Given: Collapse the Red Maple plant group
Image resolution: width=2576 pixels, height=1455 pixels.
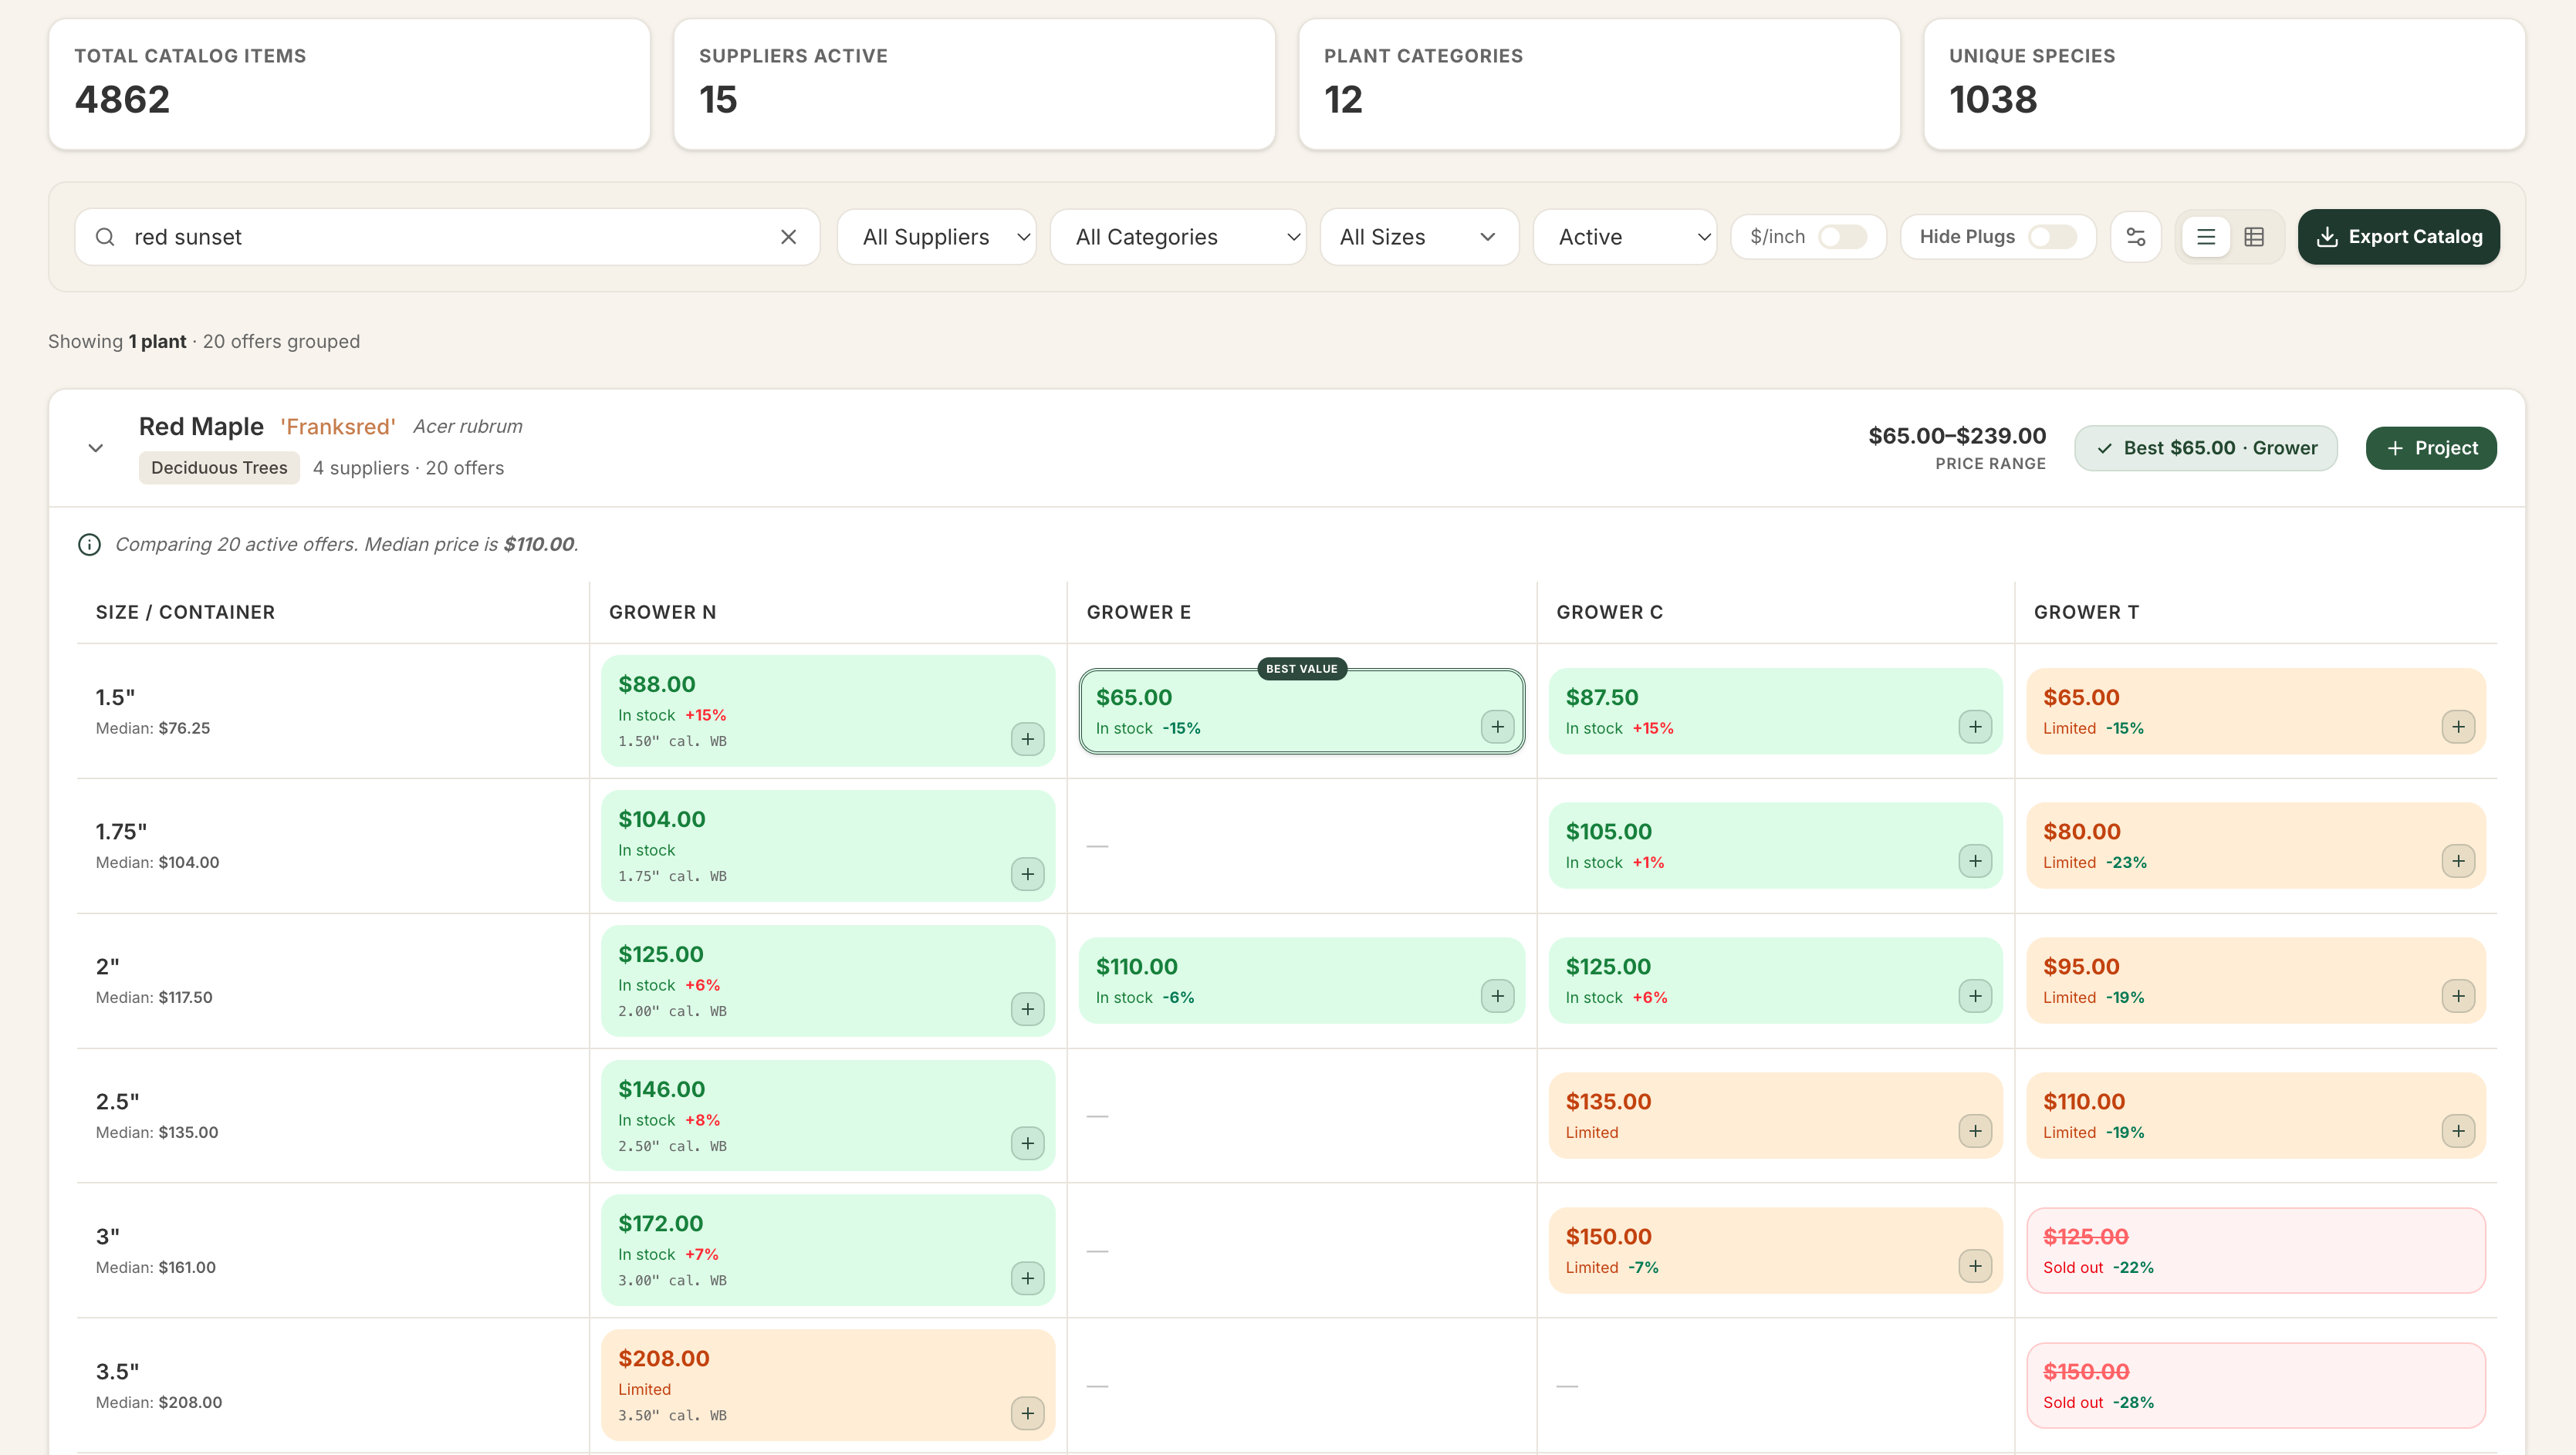Looking at the screenshot, I should [x=96, y=448].
